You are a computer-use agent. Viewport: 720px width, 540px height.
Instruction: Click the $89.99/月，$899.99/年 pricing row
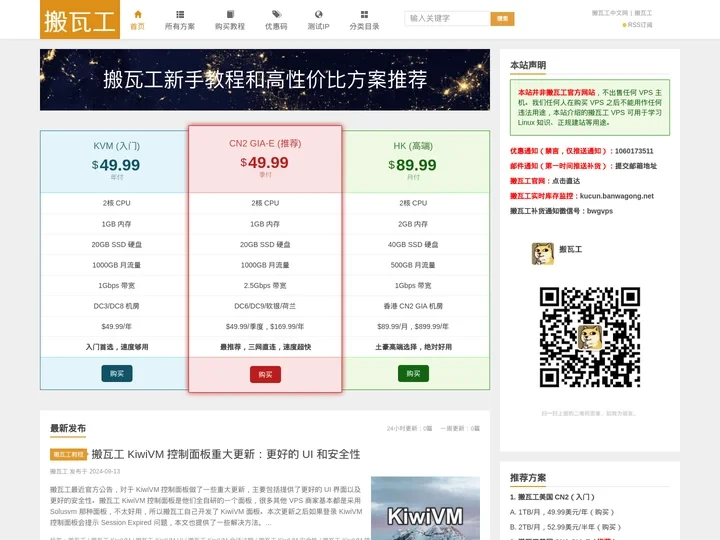(413, 326)
